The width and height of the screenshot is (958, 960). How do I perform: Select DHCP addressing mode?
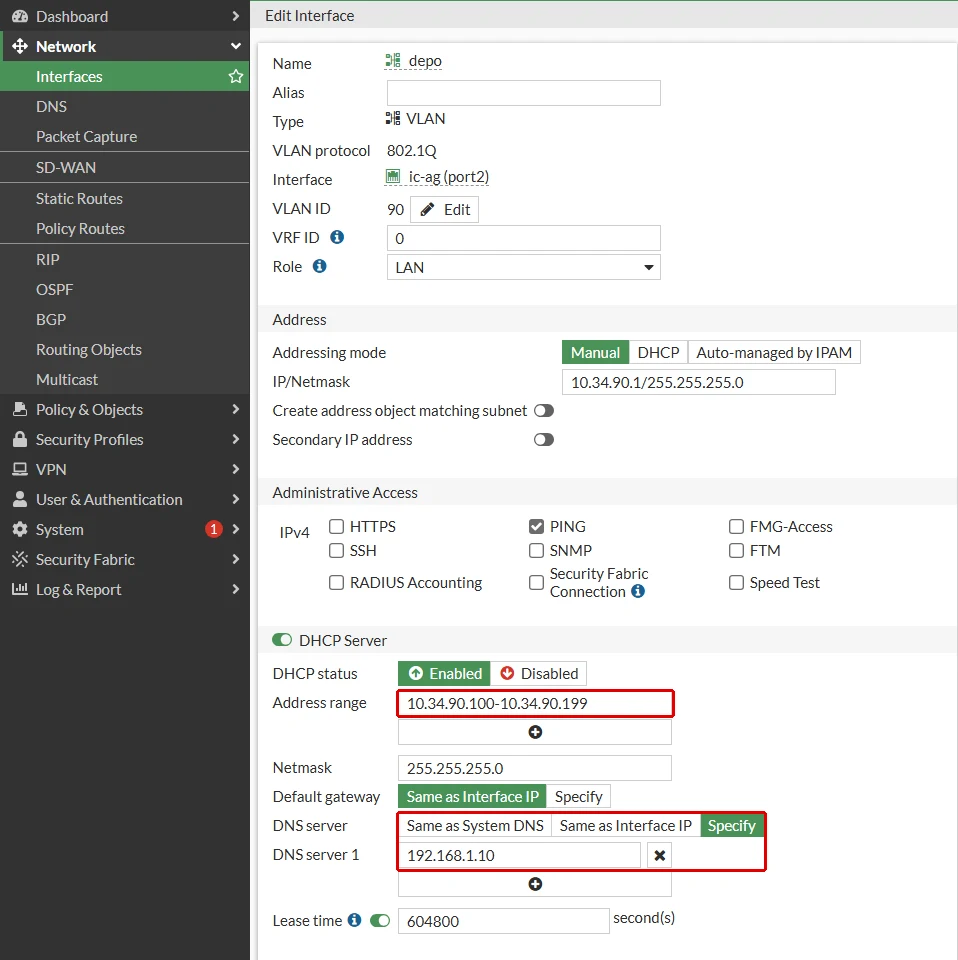pyautogui.click(x=658, y=353)
